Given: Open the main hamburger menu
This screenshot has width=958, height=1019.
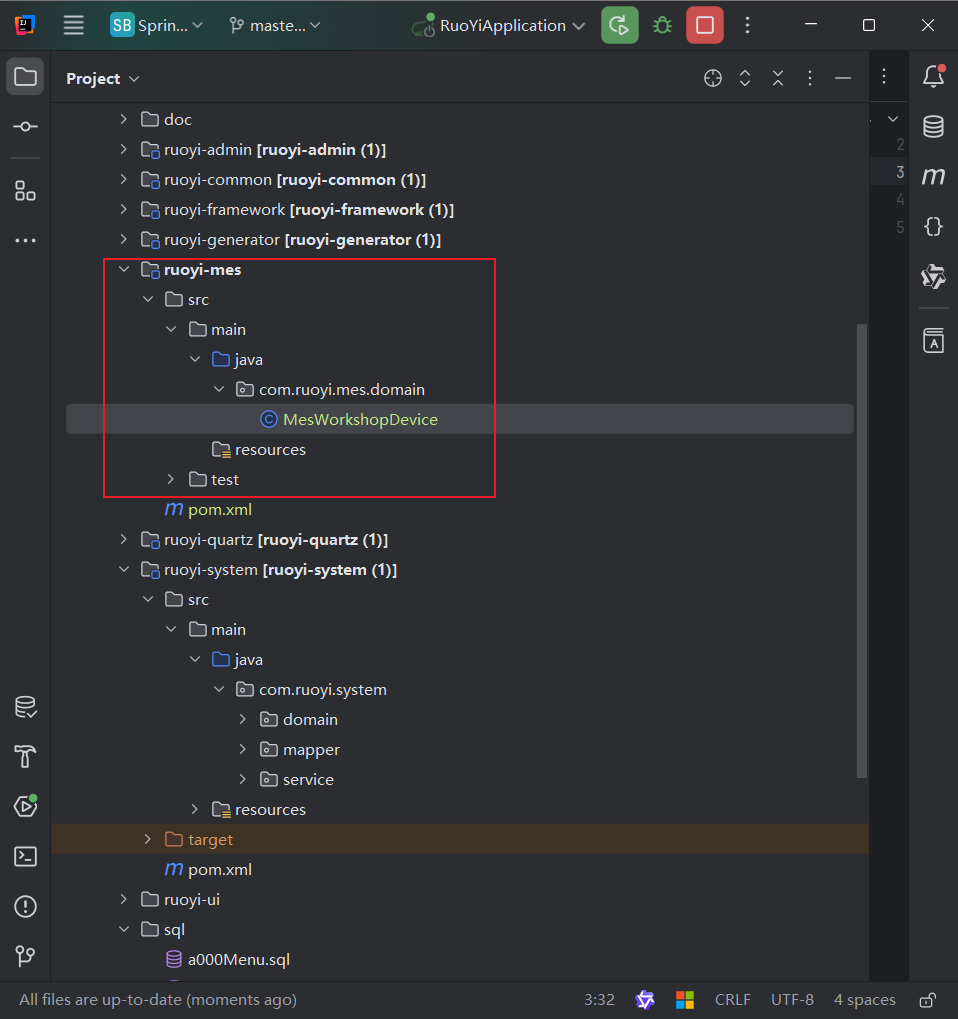Looking at the screenshot, I should 73,25.
